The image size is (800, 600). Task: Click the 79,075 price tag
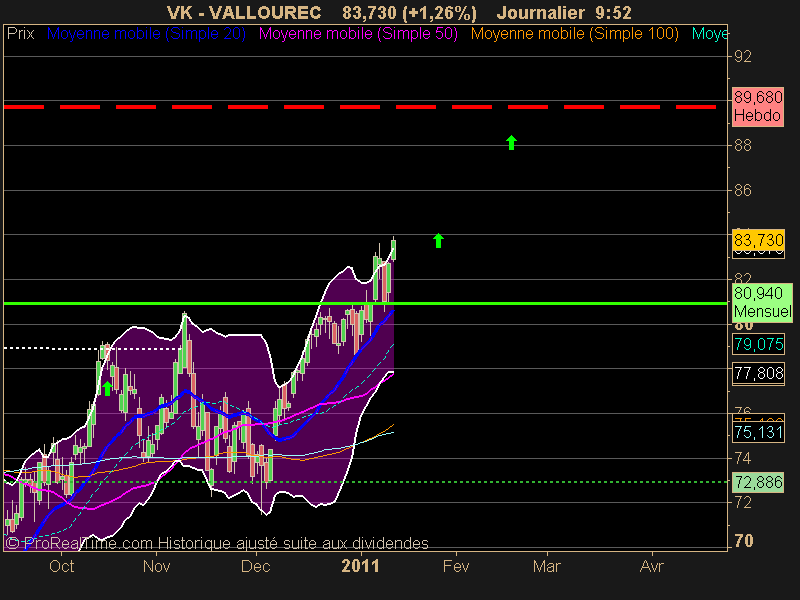coord(758,344)
